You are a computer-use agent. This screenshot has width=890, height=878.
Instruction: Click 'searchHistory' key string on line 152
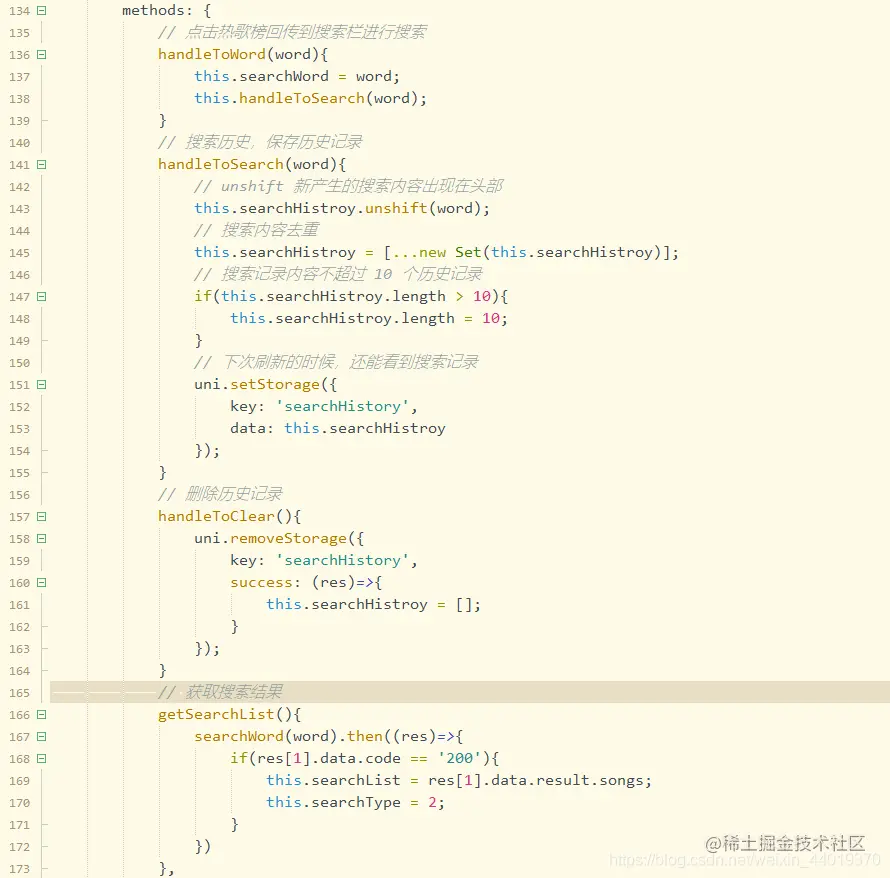pos(342,406)
